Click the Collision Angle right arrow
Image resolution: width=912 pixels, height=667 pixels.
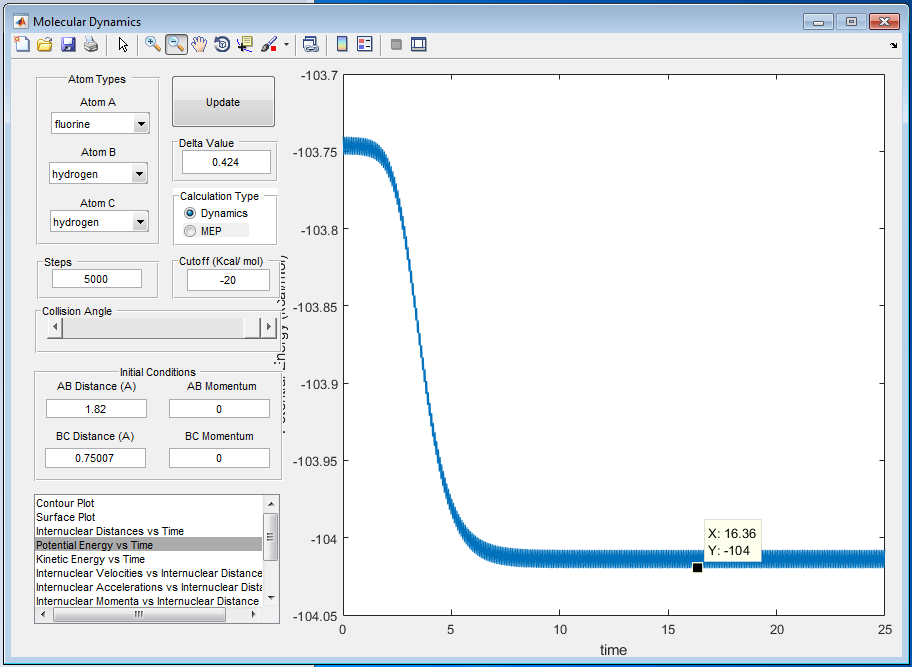pyautogui.click(x=268, y=326)
